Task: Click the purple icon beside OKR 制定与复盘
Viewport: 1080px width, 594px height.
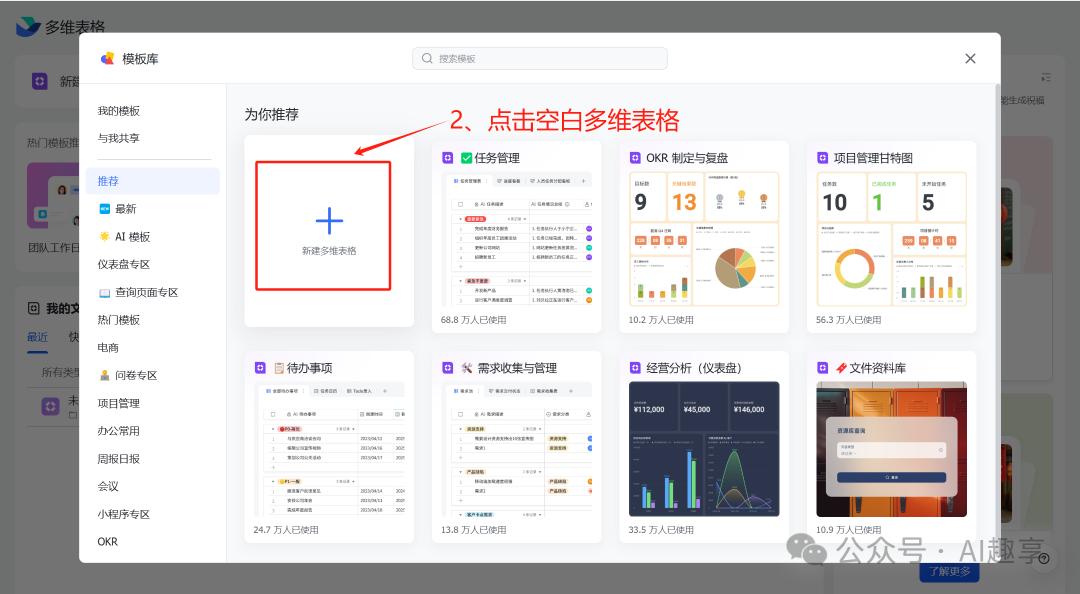Action: point(635,158)
